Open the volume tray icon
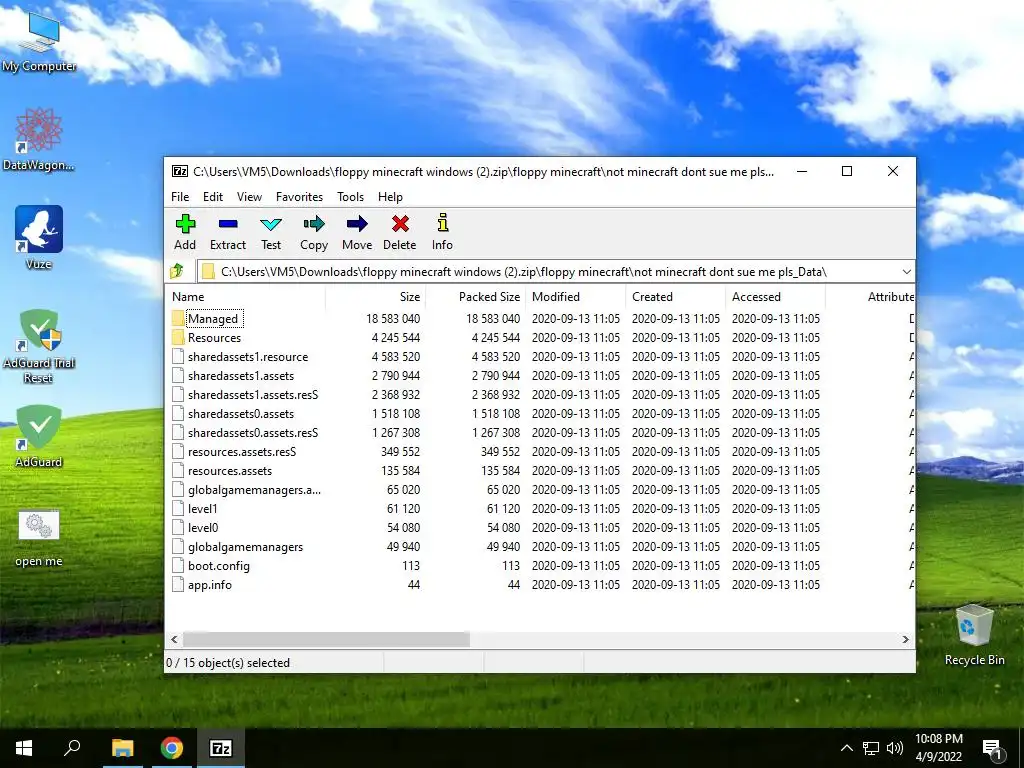This screenshot has width=1024, height=768. [x=895, y=748]
